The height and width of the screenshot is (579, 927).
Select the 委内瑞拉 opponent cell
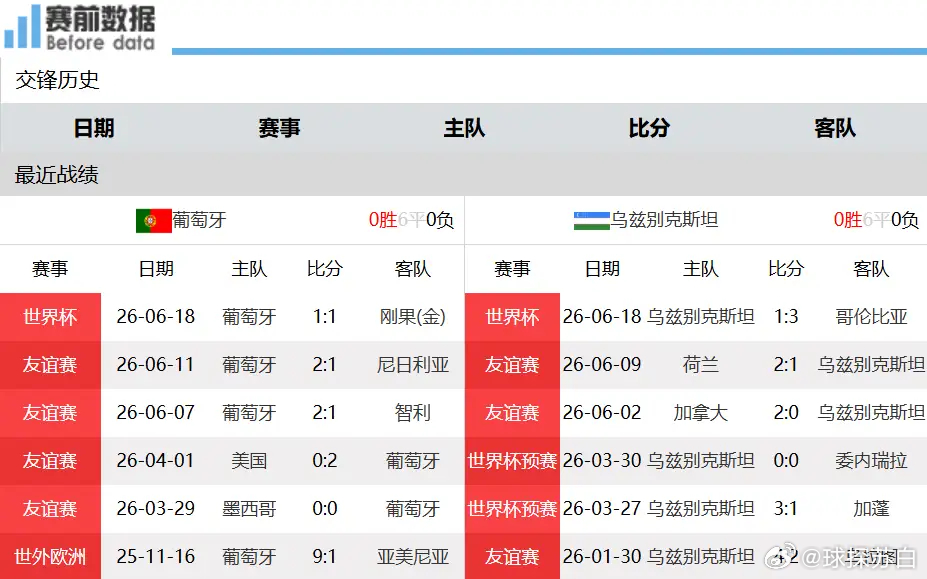click(871, 461)
